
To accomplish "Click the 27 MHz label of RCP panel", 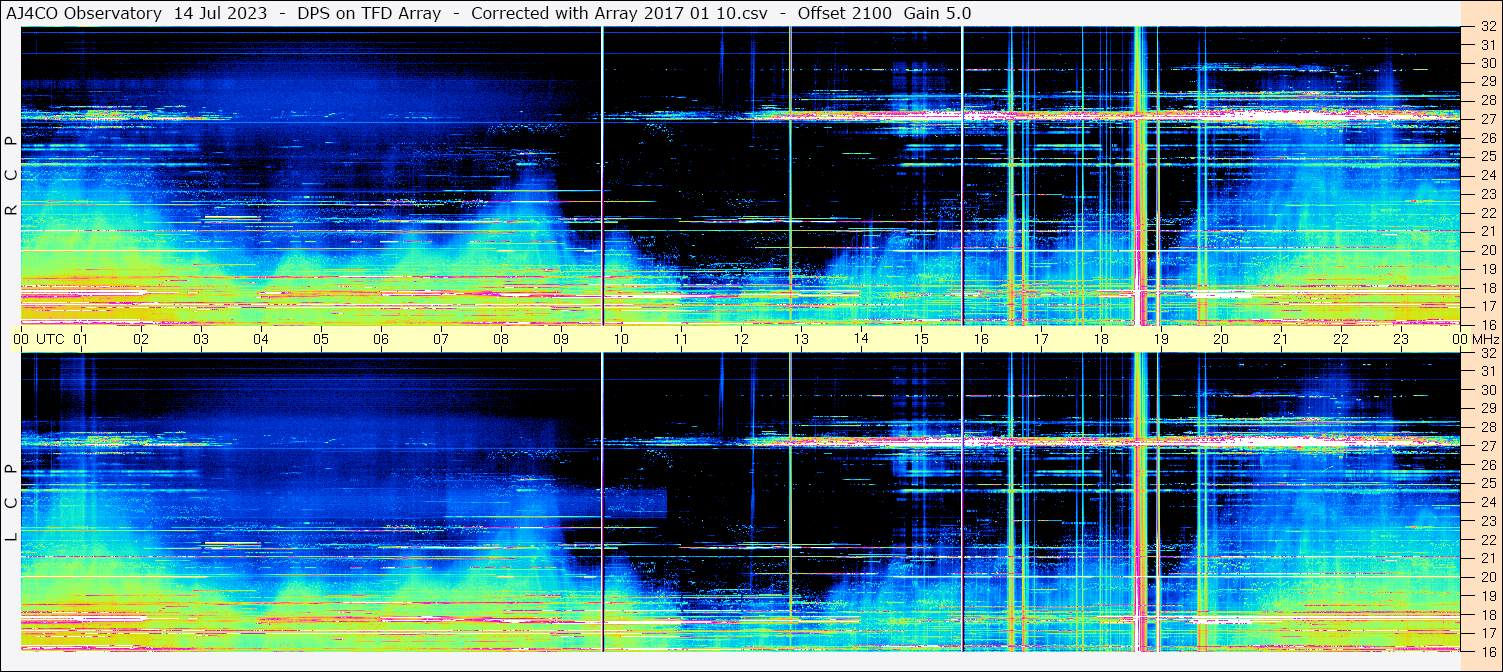I will 1487,119.
